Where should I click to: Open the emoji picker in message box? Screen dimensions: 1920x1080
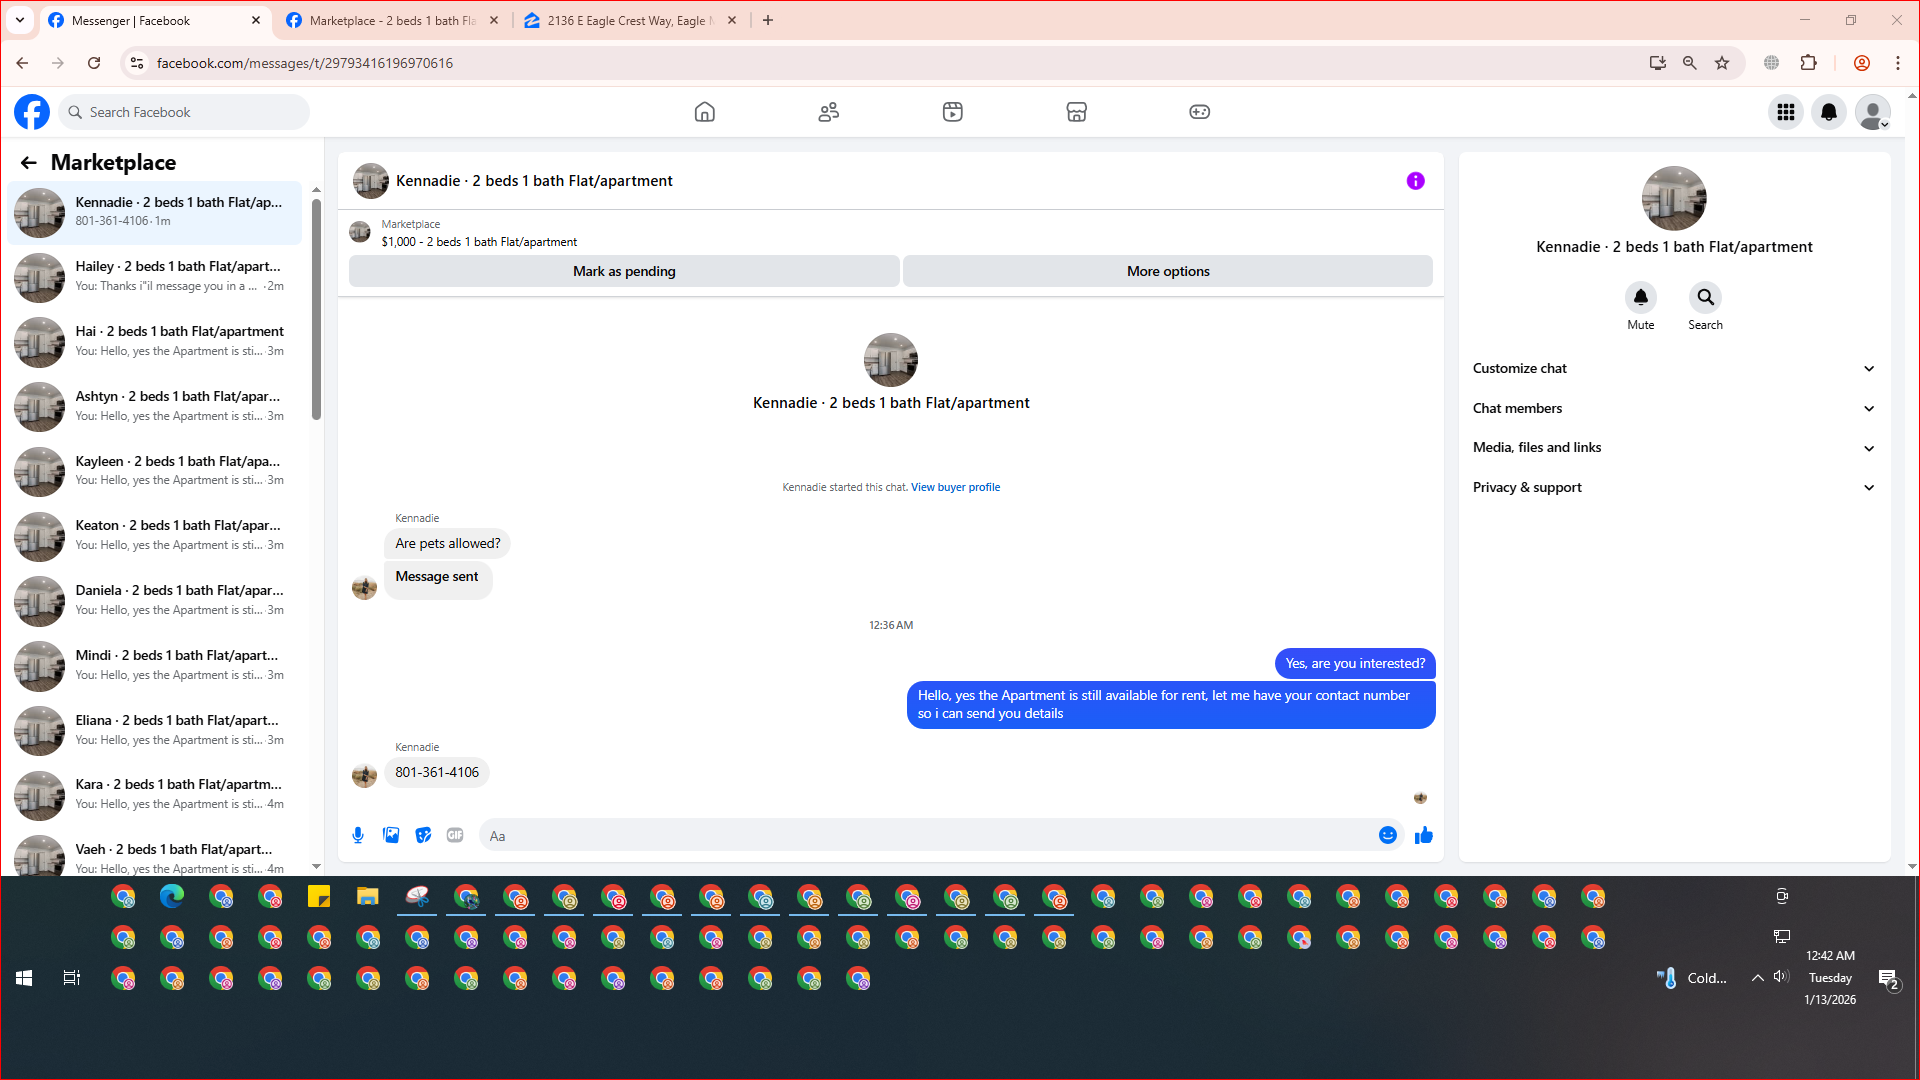pyautogui.click(x=1387, y=835)
